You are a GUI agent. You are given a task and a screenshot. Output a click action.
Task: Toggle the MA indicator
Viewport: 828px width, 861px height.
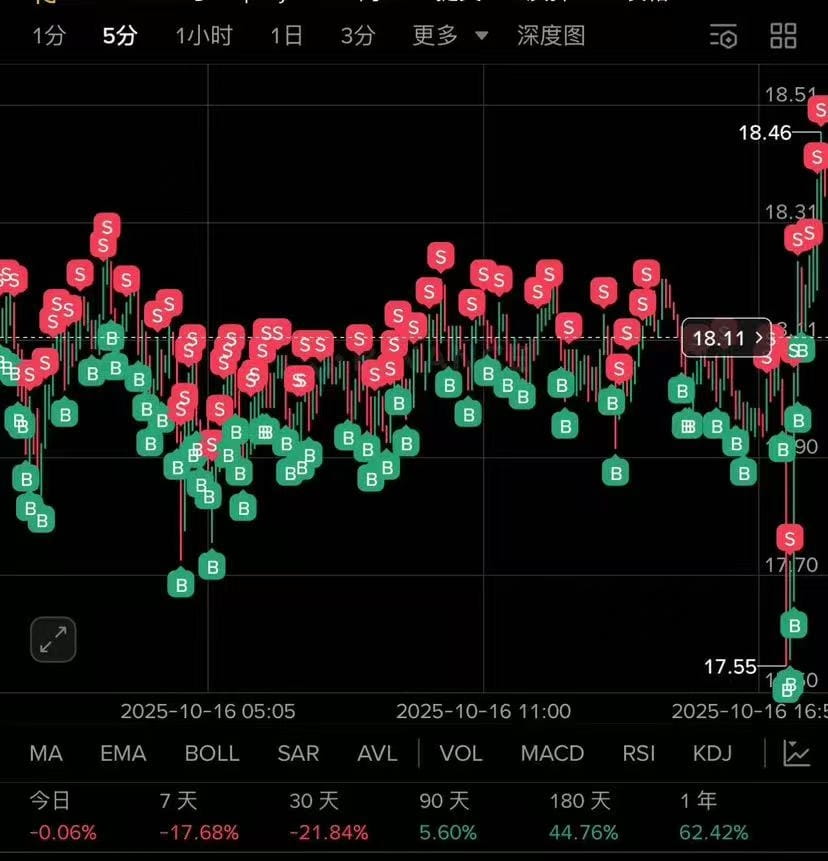46,753
